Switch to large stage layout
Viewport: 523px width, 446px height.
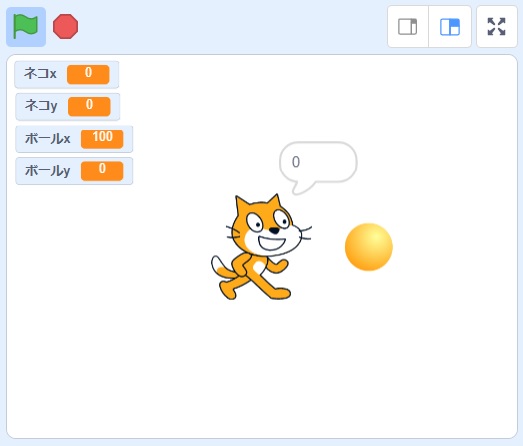450,27
